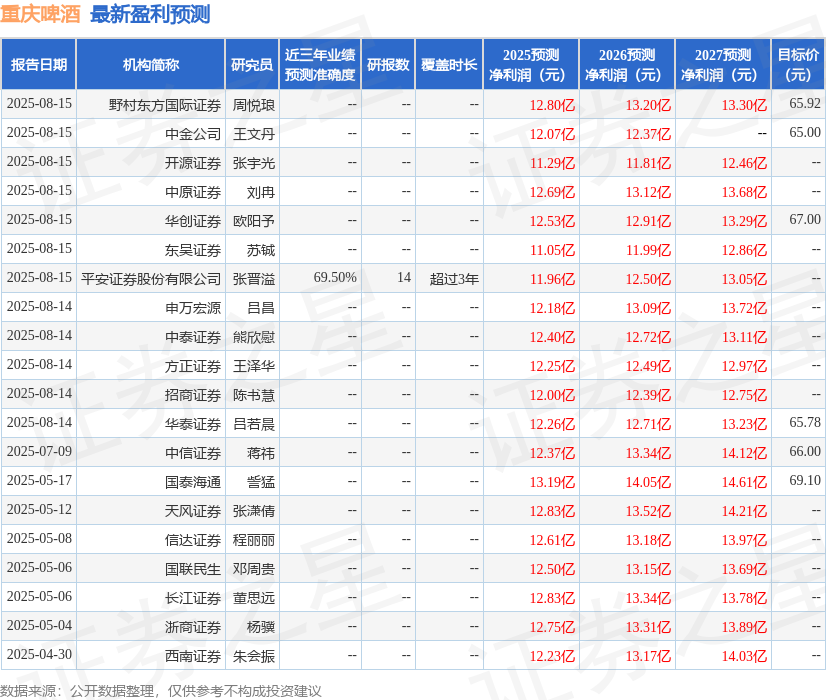Image resolution: width=826 pixels, height=700 pixels.
Task: Click target price 65.78
Action: coord(805,422)
